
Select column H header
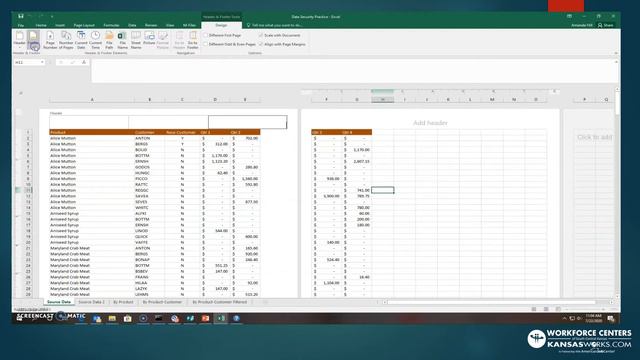(x=382, y=100)
